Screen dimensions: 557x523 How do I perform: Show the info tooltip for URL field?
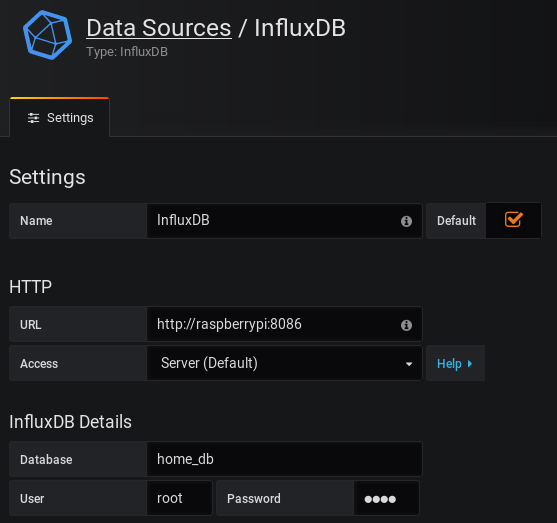click(406, 325)
